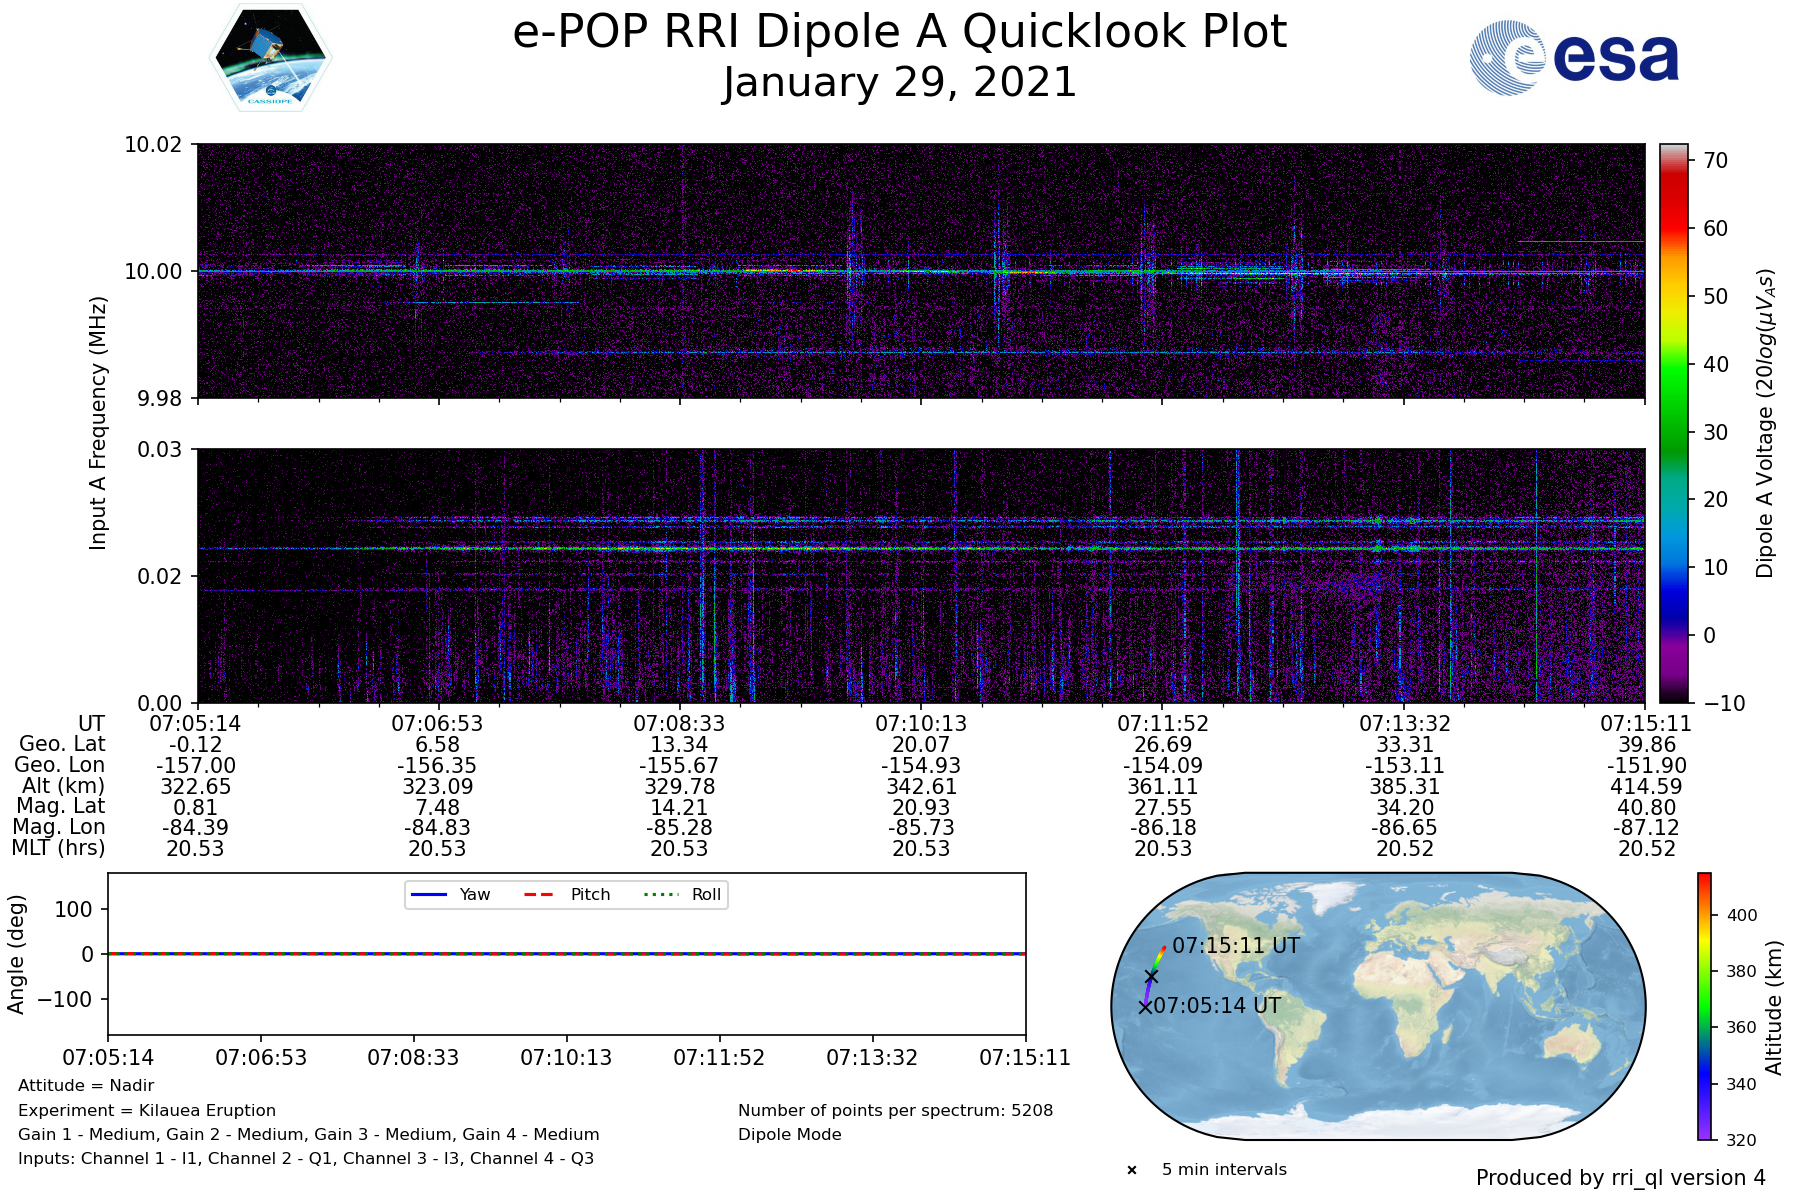The image size is (1800, 1200).
Task: Click the middle X marker on the satellite ground track
Action: [x=1151, y=976]
